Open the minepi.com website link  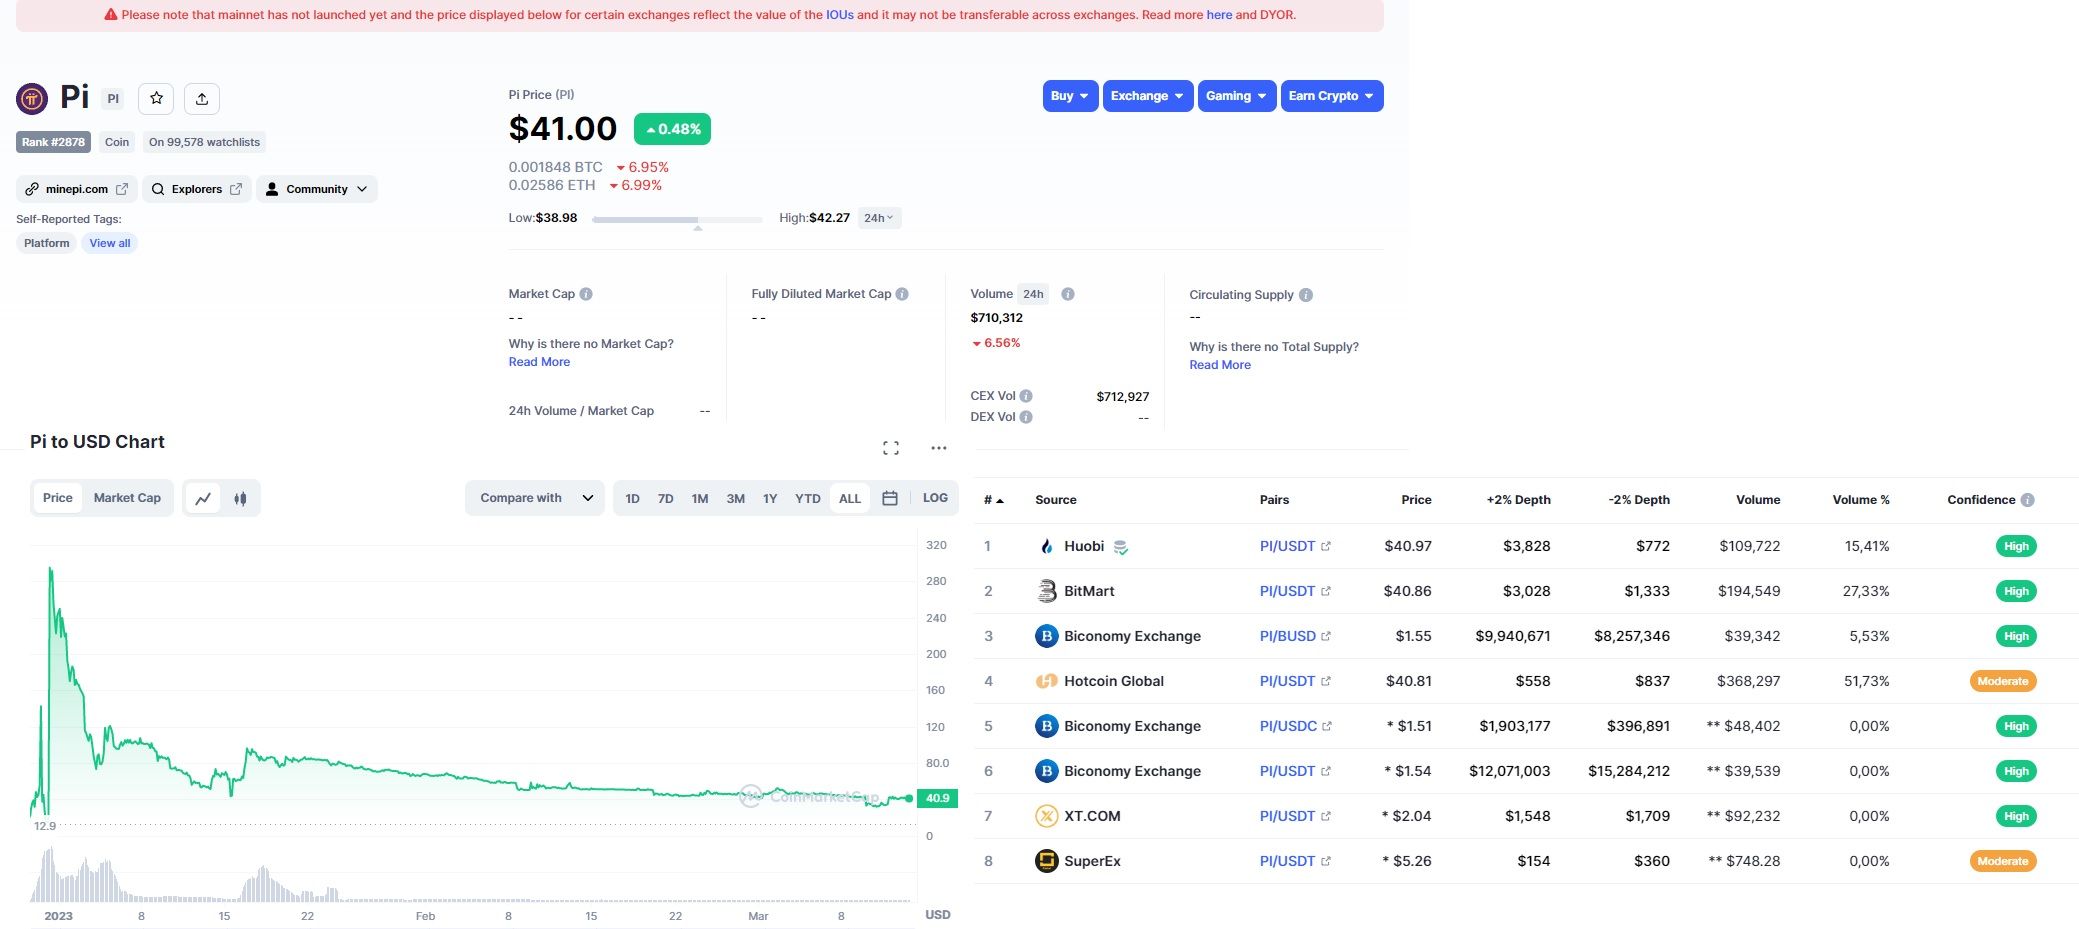(77, 189)
